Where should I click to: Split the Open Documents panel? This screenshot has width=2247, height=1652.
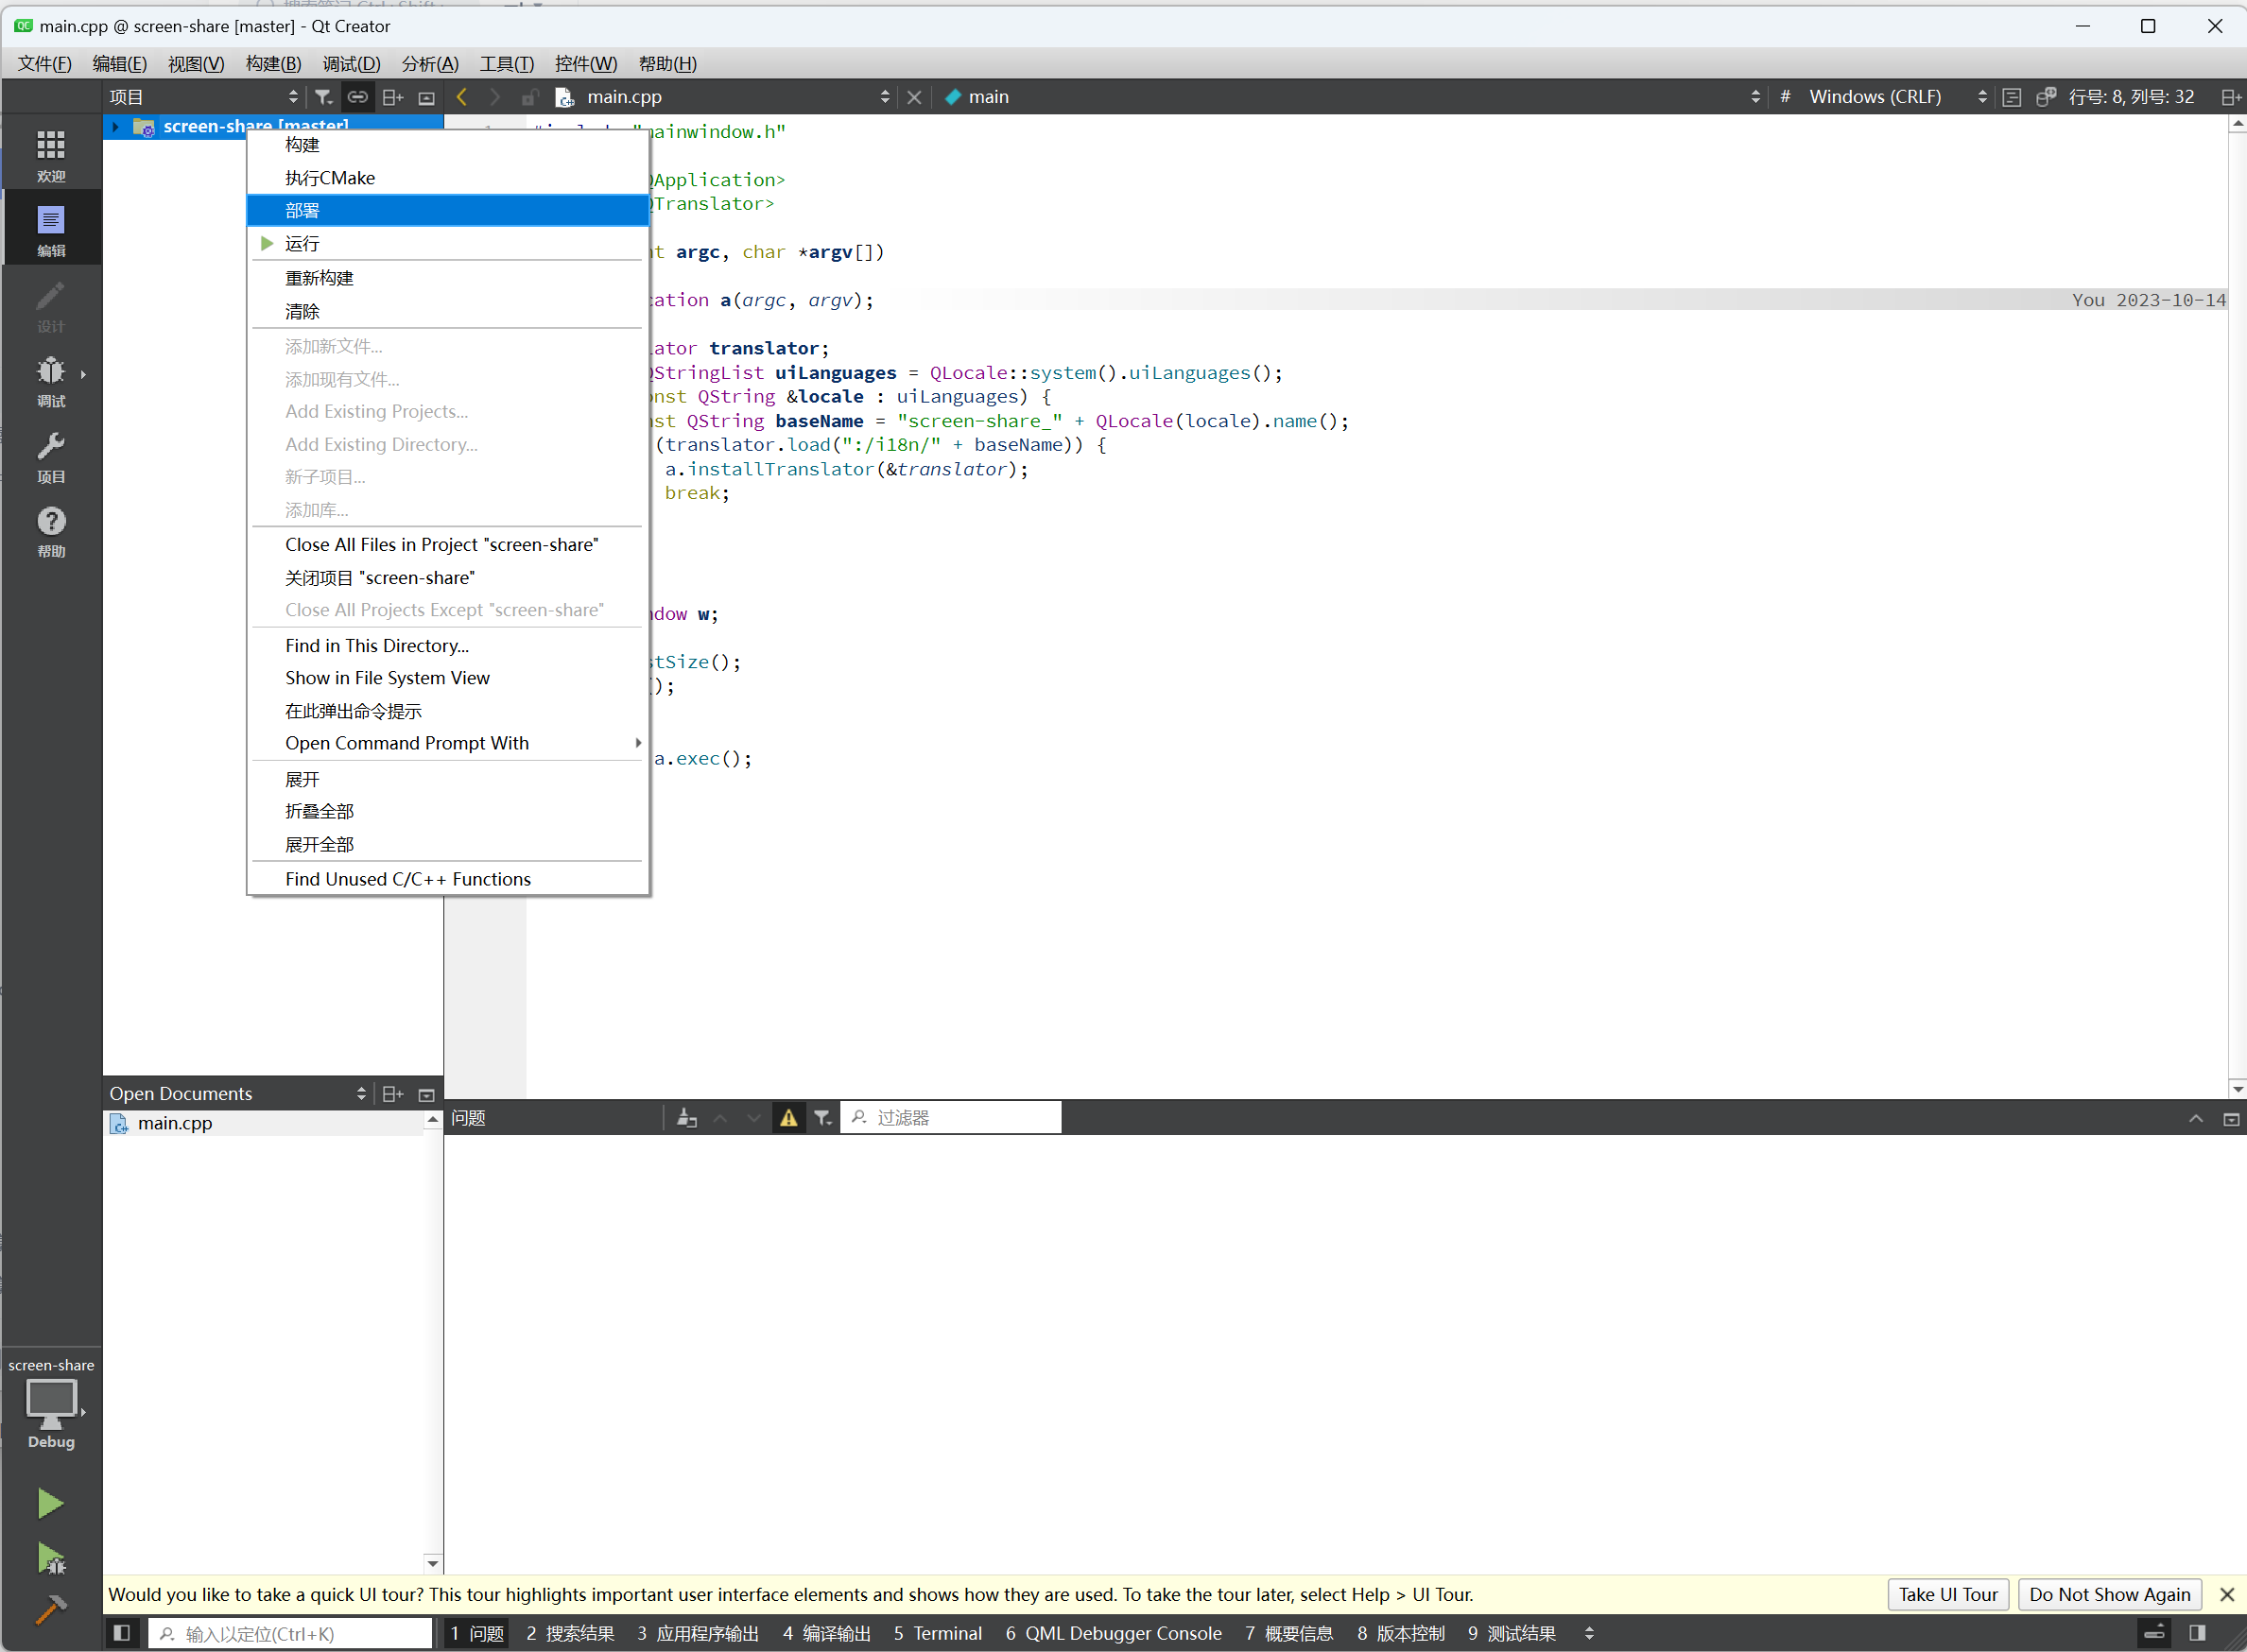[x=393, y=1094]
